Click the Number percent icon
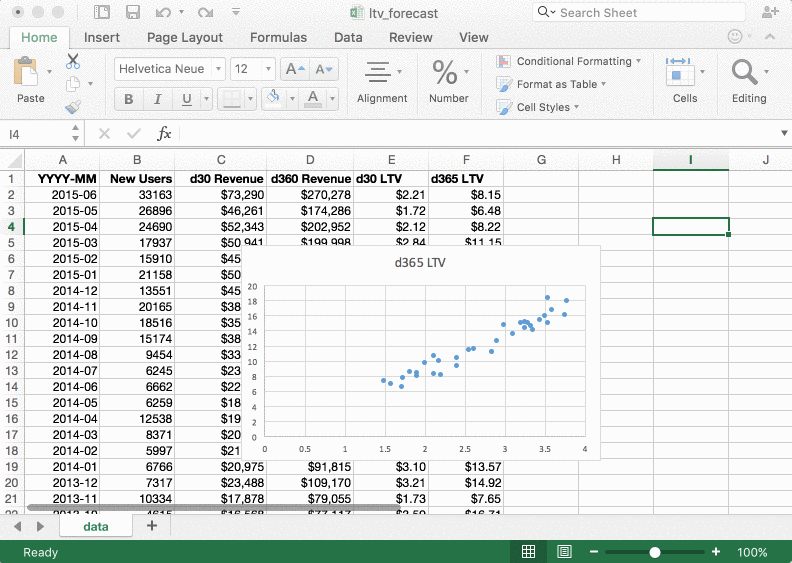 click(x=445, y=72)
